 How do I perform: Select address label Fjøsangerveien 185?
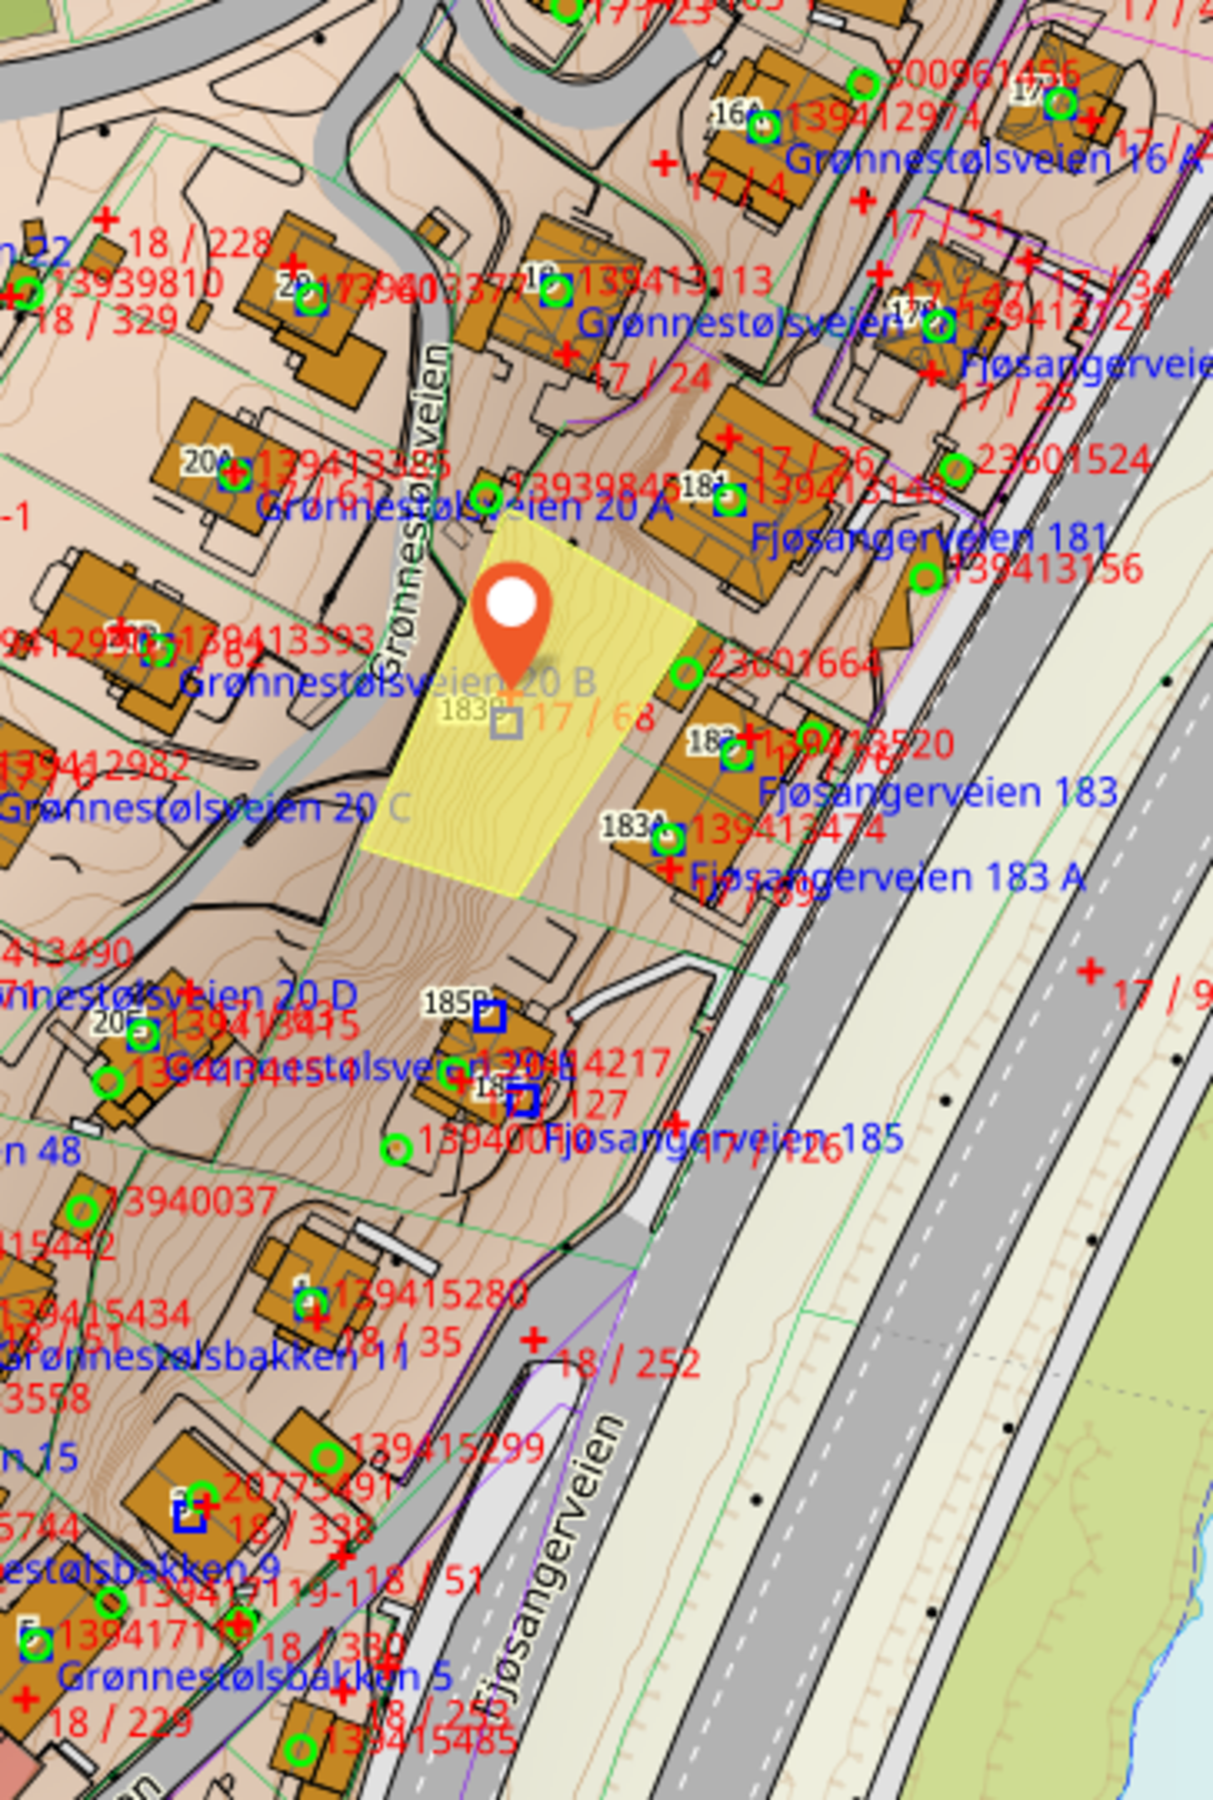pos(725,1138)
